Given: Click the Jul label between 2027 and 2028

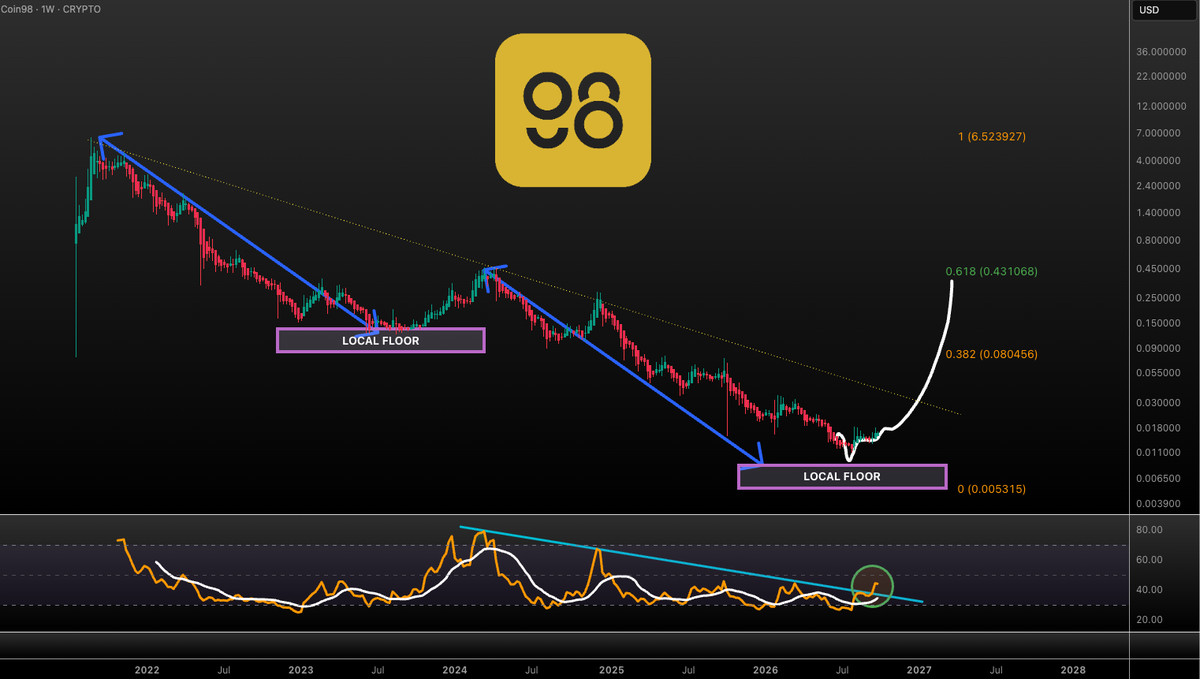Looking at the screenshot, I should tap(997, 668).
